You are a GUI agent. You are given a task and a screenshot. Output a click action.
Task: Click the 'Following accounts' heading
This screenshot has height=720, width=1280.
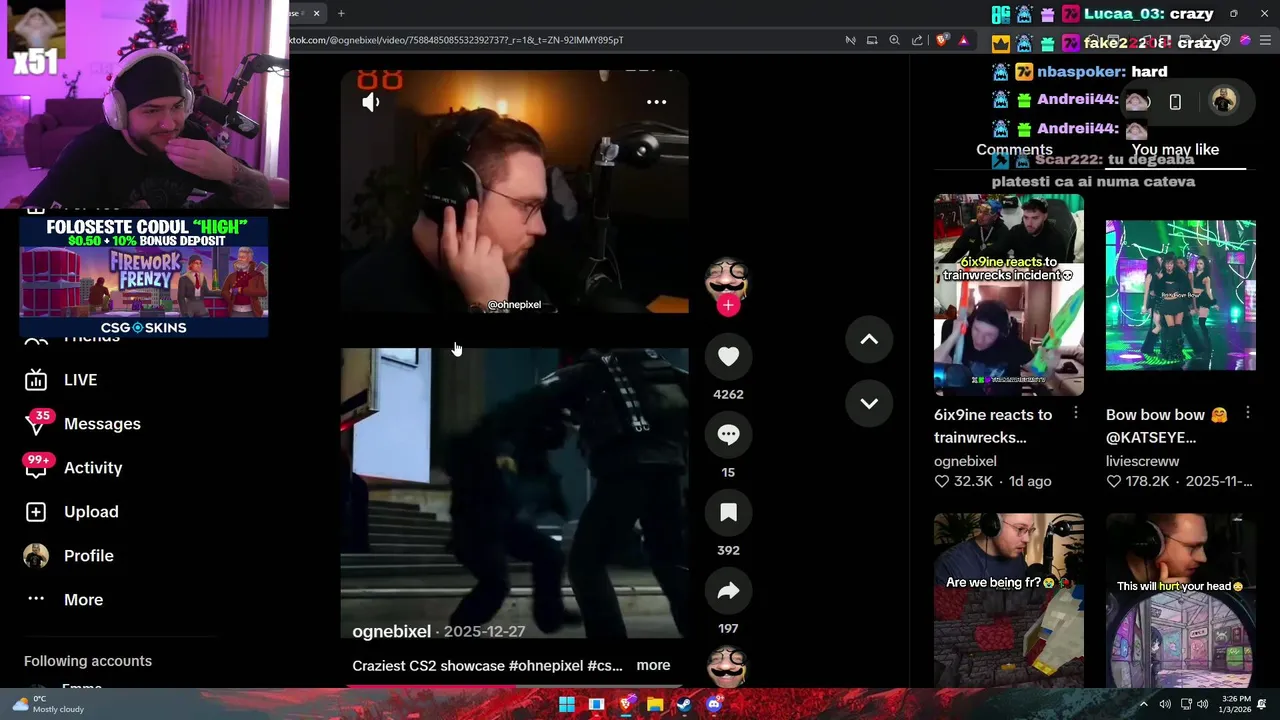click(88, 661)
